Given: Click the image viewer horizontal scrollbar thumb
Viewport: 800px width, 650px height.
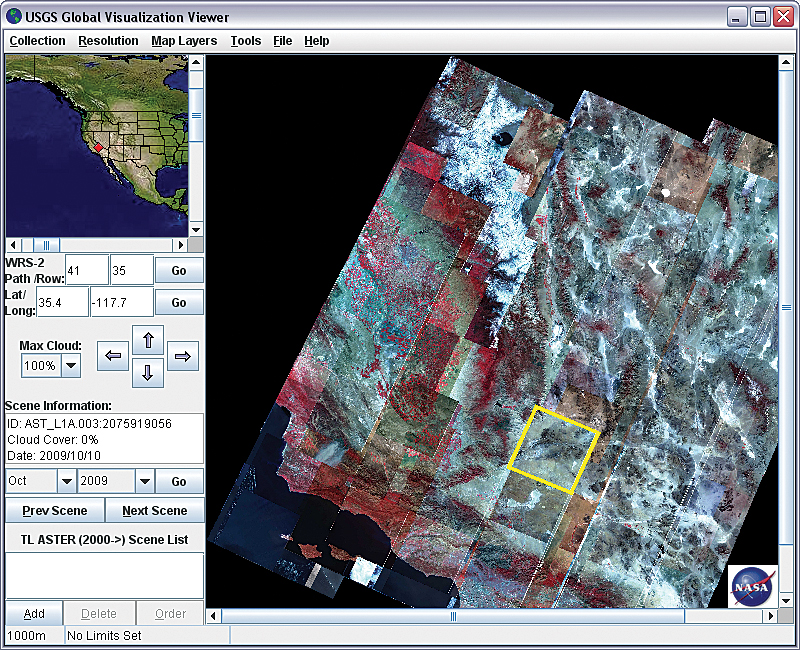Looking at the screenshot, I should [453, 616].
